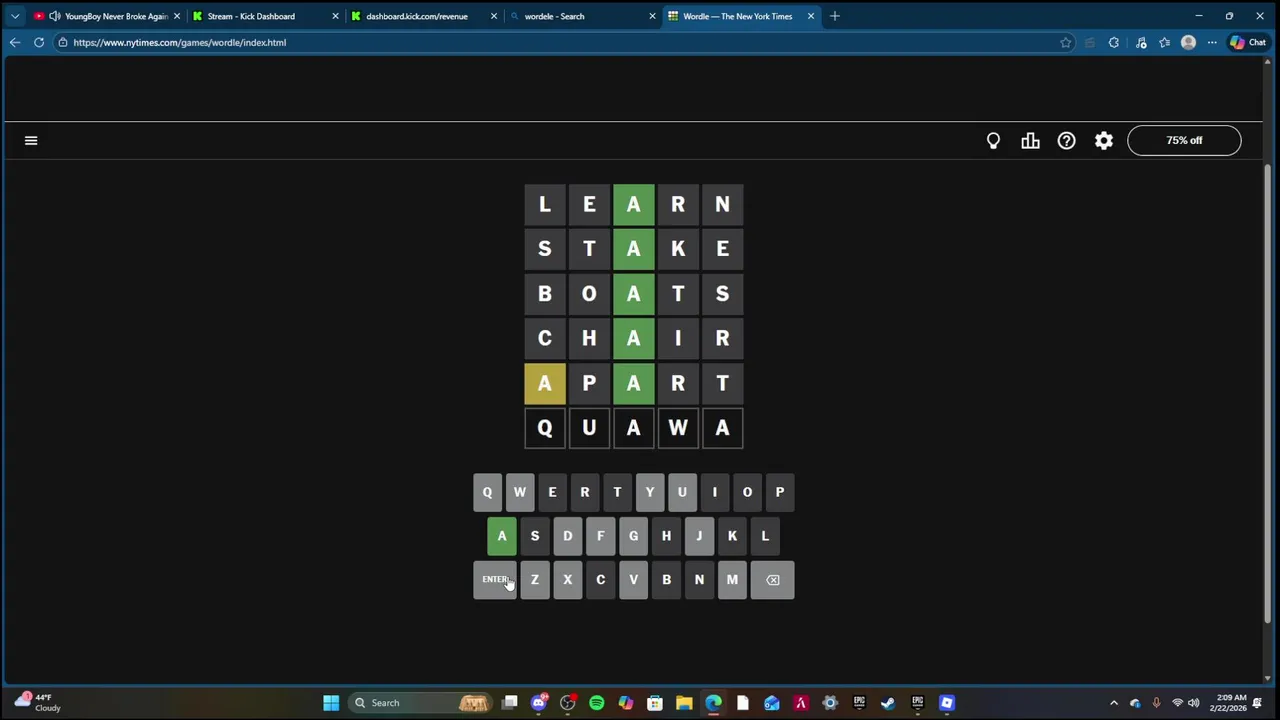Image resolution: width=1280 pixels, height=720 pixels.
Task: Open the notification bell in tray
Action: tap(1258, 703)
